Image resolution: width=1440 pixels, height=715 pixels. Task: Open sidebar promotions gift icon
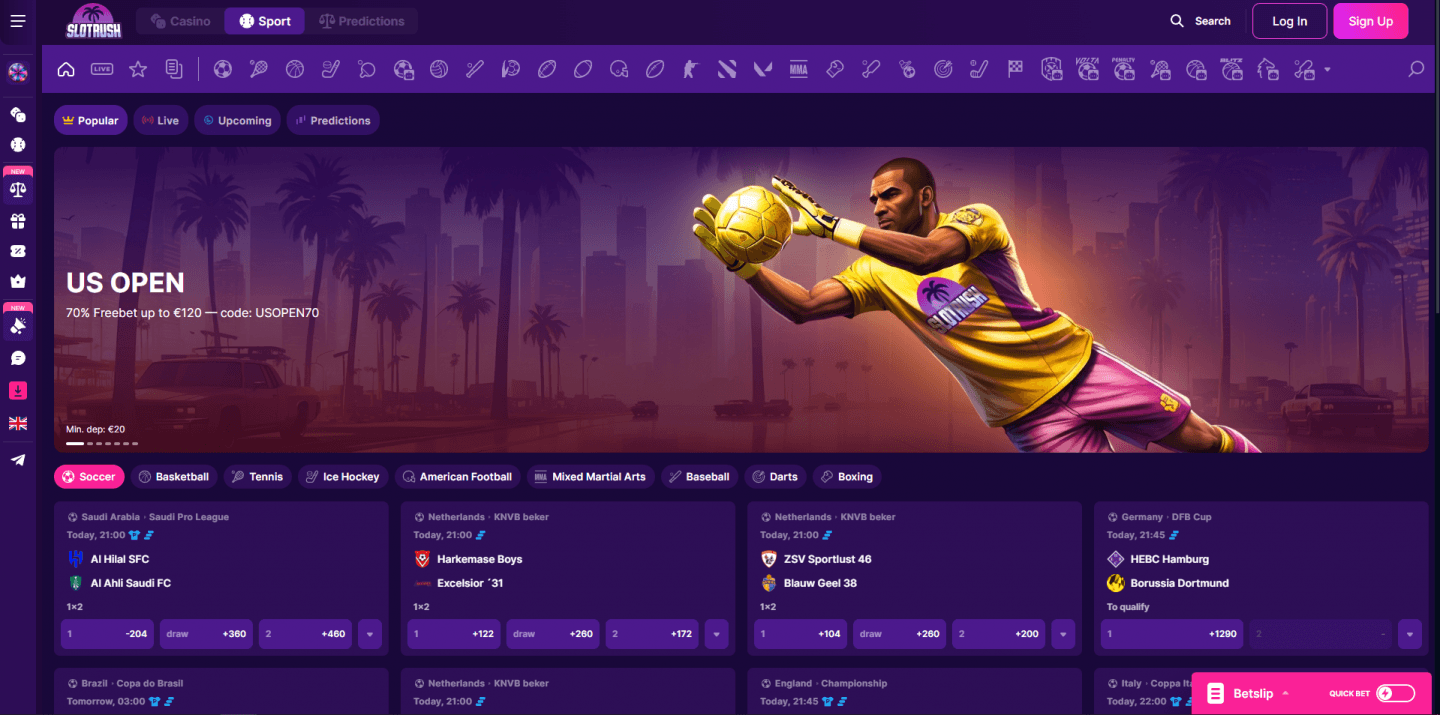(x=18, y=221)
